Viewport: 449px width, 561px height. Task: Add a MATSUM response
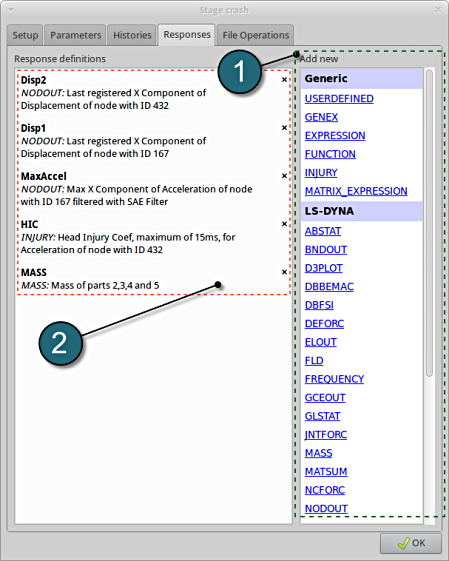(326, 472)
